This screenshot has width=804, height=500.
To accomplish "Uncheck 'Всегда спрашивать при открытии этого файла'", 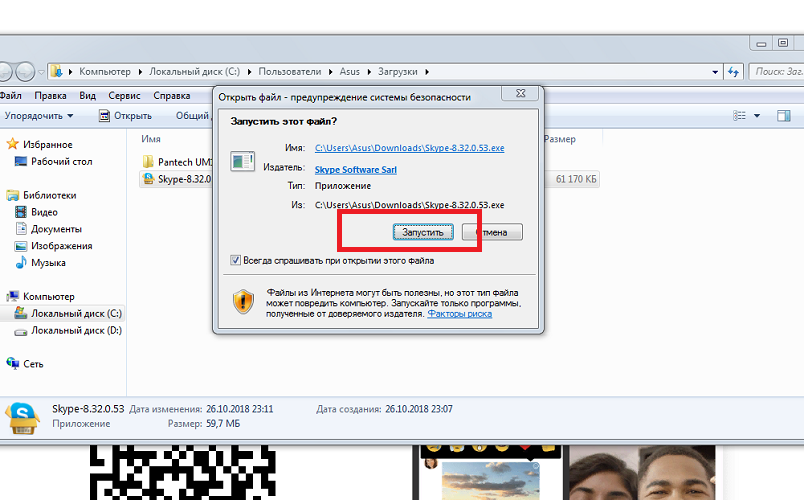I will click(235, 260).
